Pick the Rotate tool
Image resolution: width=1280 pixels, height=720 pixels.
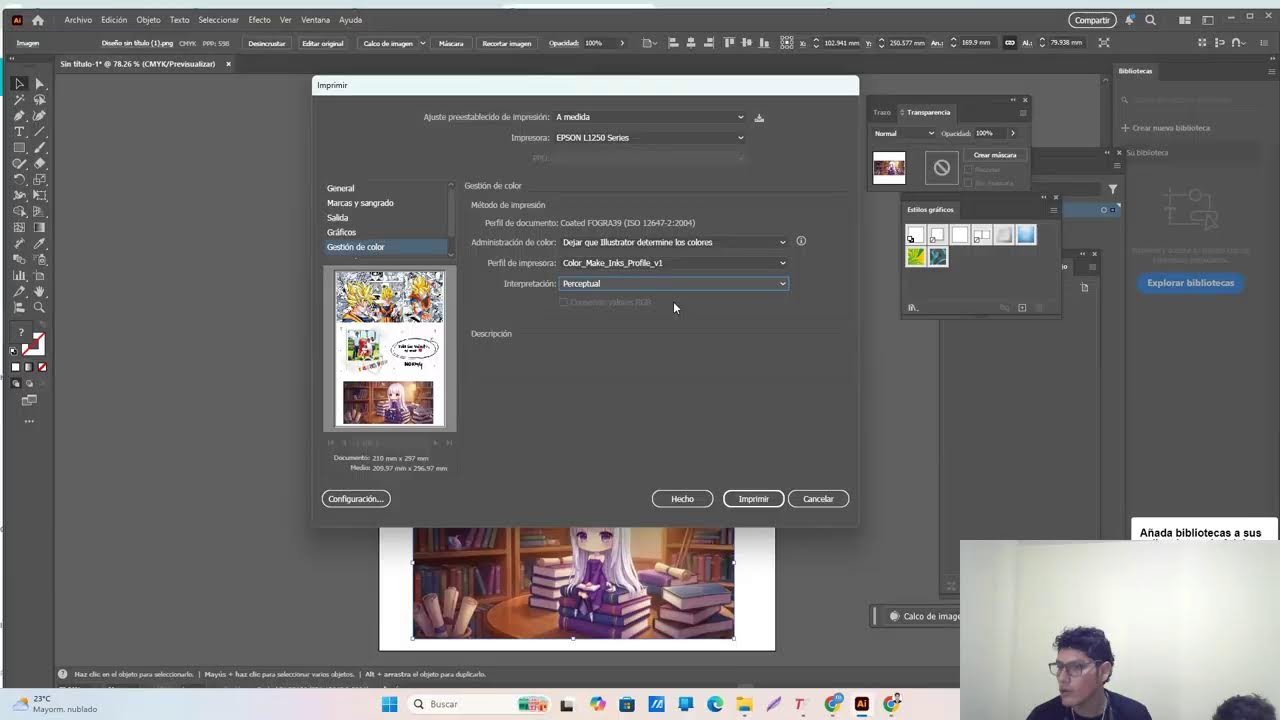pos(19,180)
